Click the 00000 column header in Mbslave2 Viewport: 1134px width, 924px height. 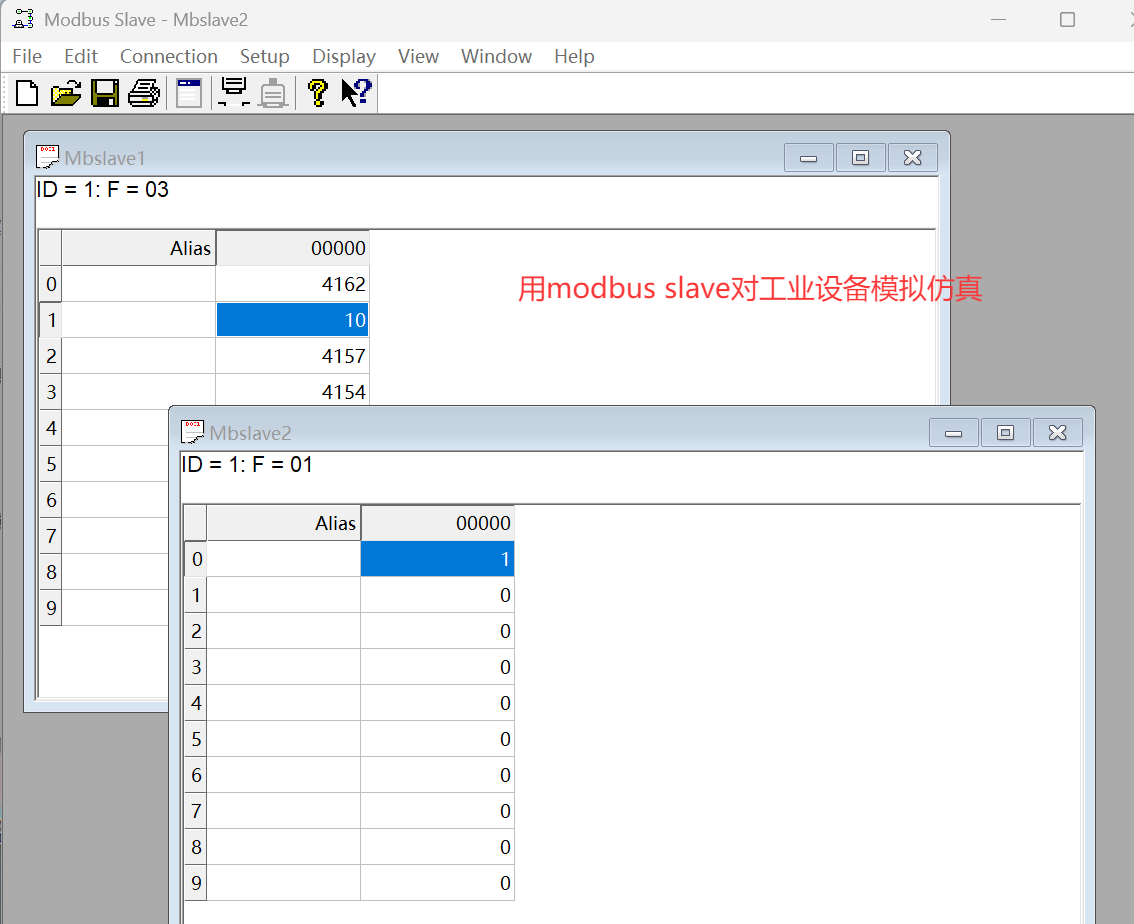click(438, 523)
